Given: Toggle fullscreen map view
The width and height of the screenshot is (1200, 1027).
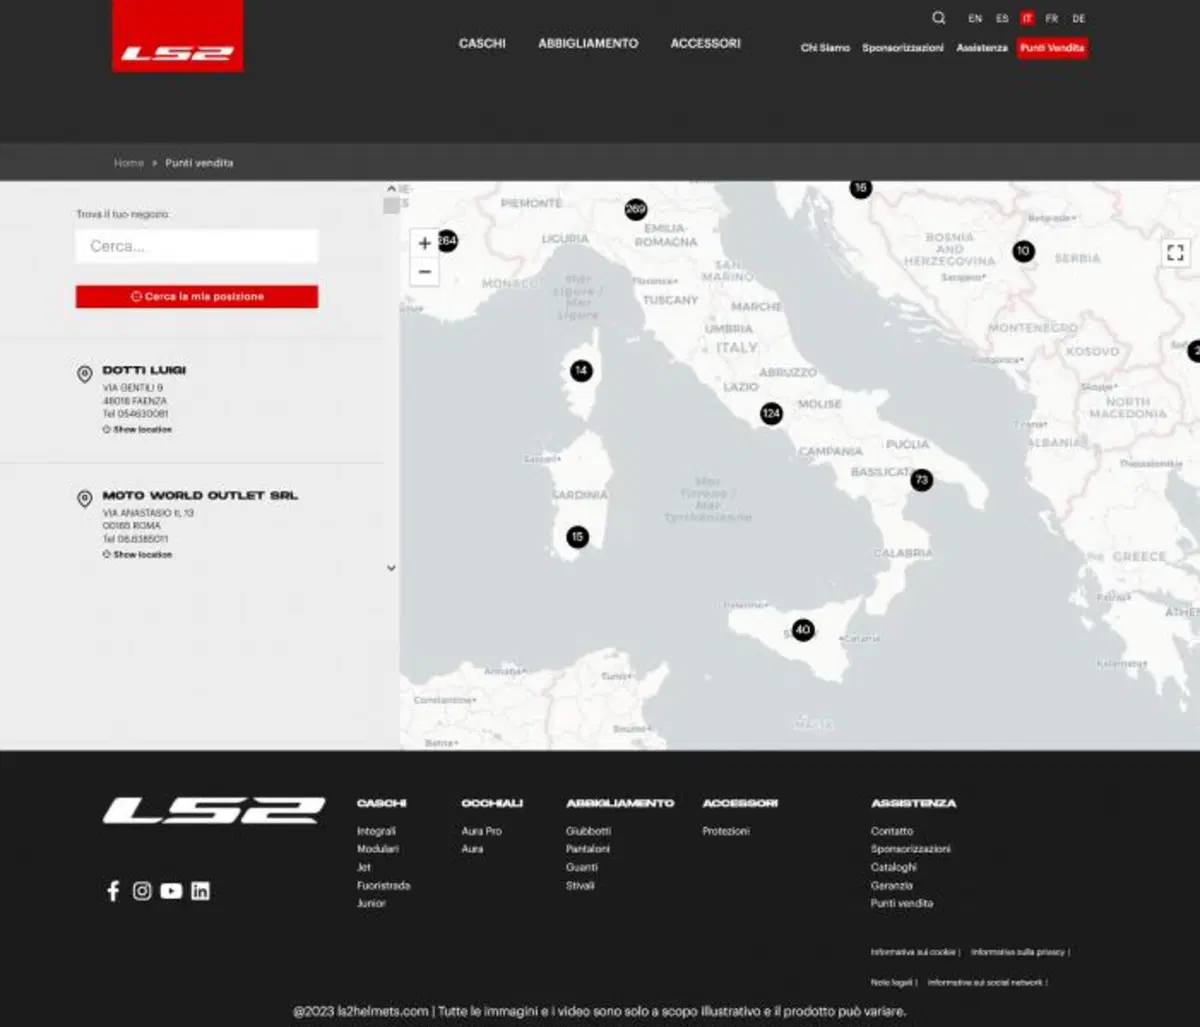Looking at the screenshot, I should [x=1176, y=252].
